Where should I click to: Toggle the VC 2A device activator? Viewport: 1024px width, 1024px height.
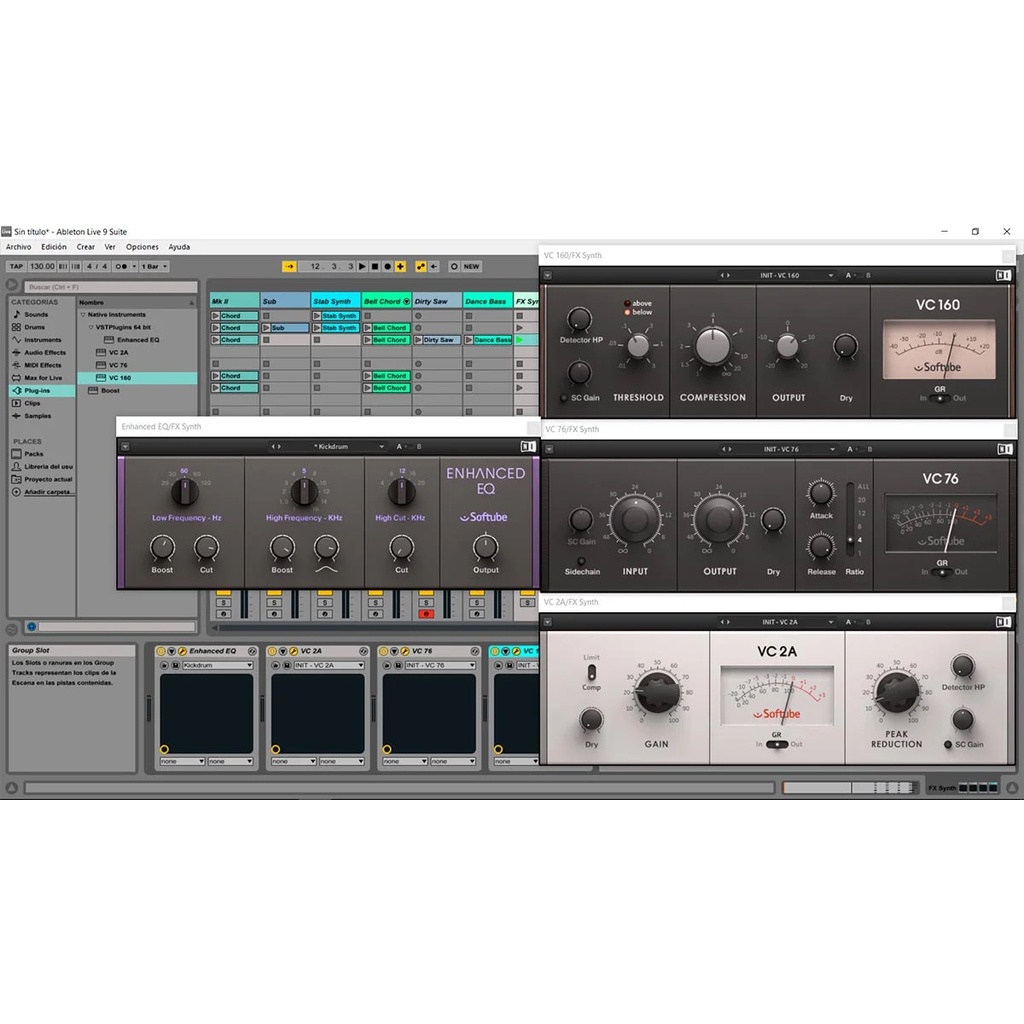[272, 651]
